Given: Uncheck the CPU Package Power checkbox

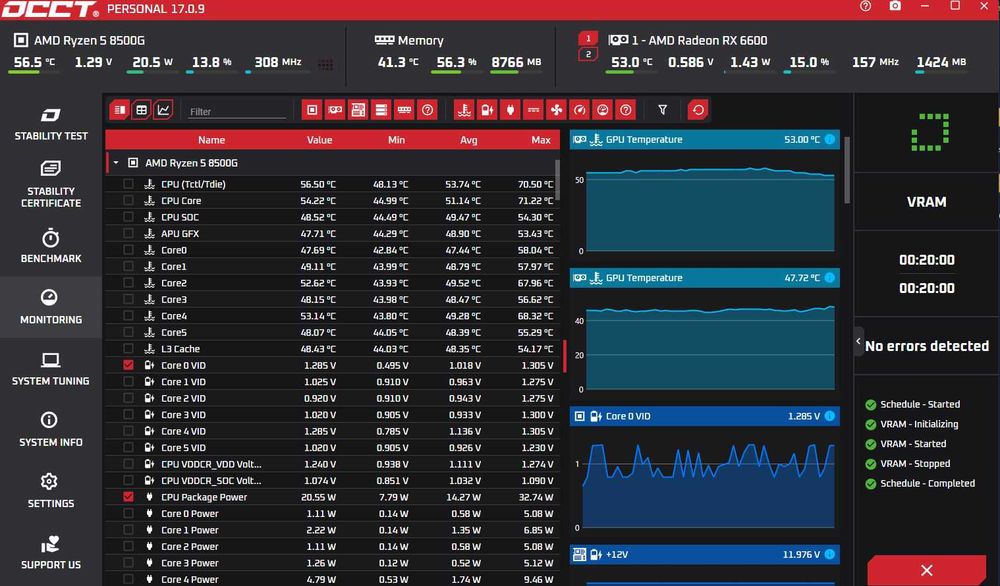Looking at the screenshot, I should click(128, 497).
